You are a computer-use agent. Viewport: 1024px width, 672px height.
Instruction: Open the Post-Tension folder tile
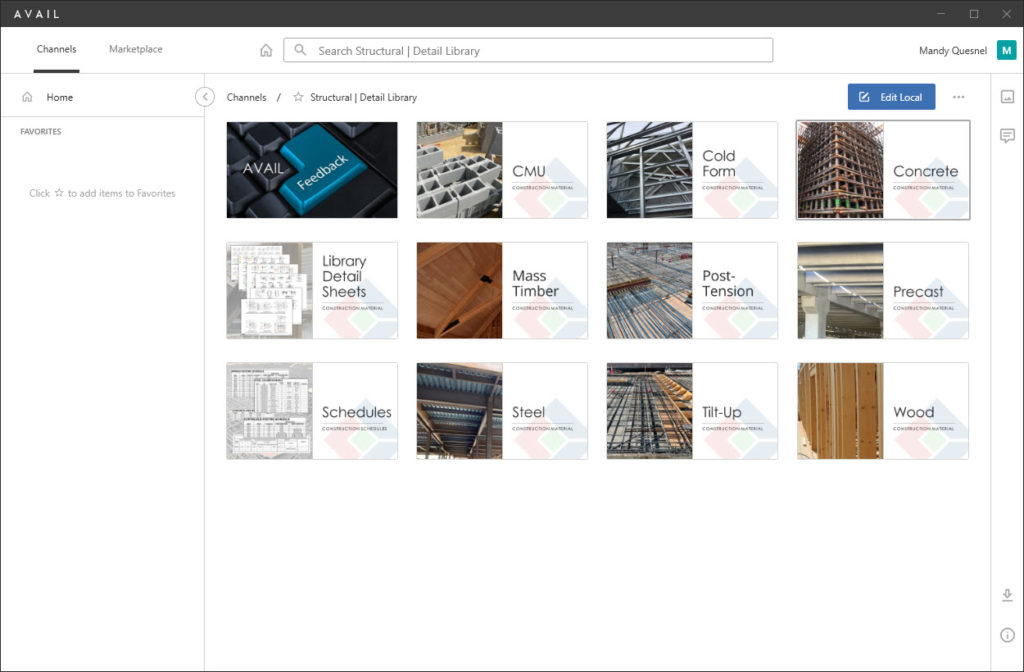point(692,291)
